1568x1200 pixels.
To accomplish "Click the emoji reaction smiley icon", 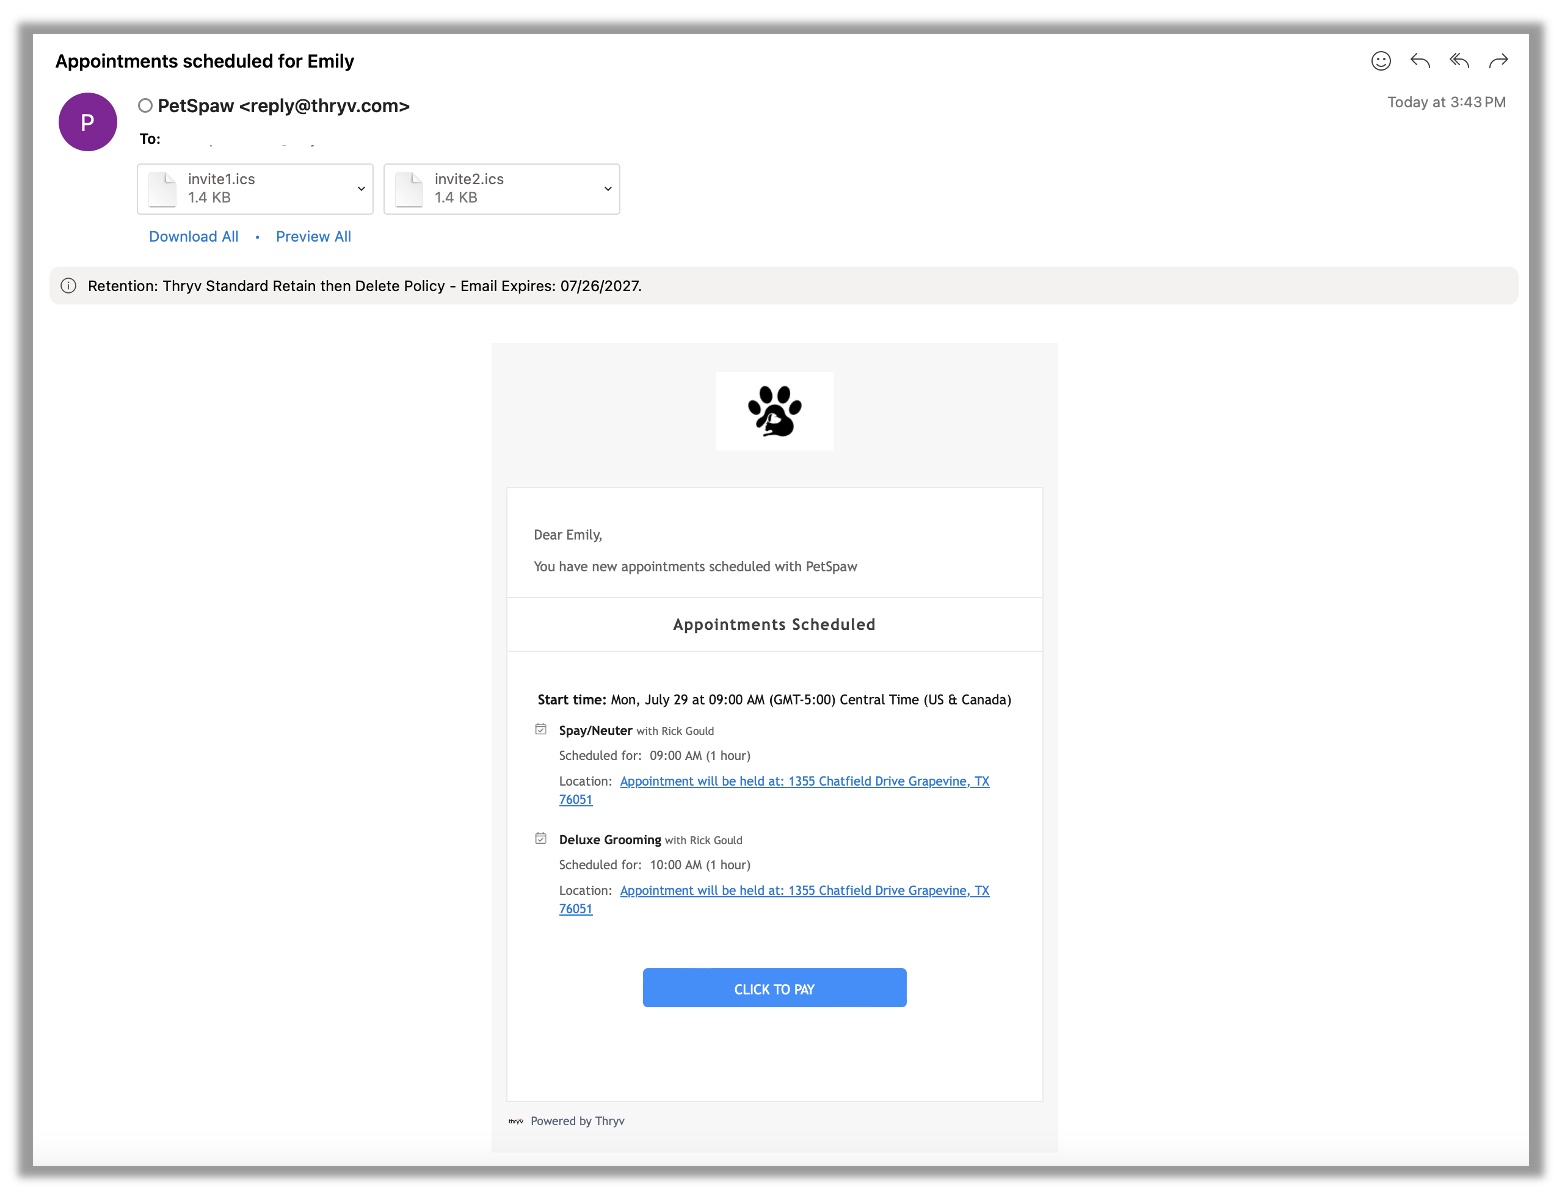I will click(1380, 61).
